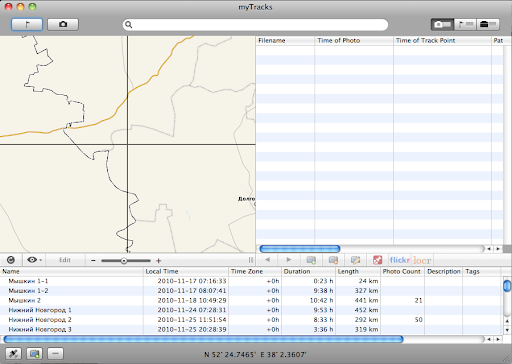
Task: Go to previous photo arrow
Action: coord(267,260)
